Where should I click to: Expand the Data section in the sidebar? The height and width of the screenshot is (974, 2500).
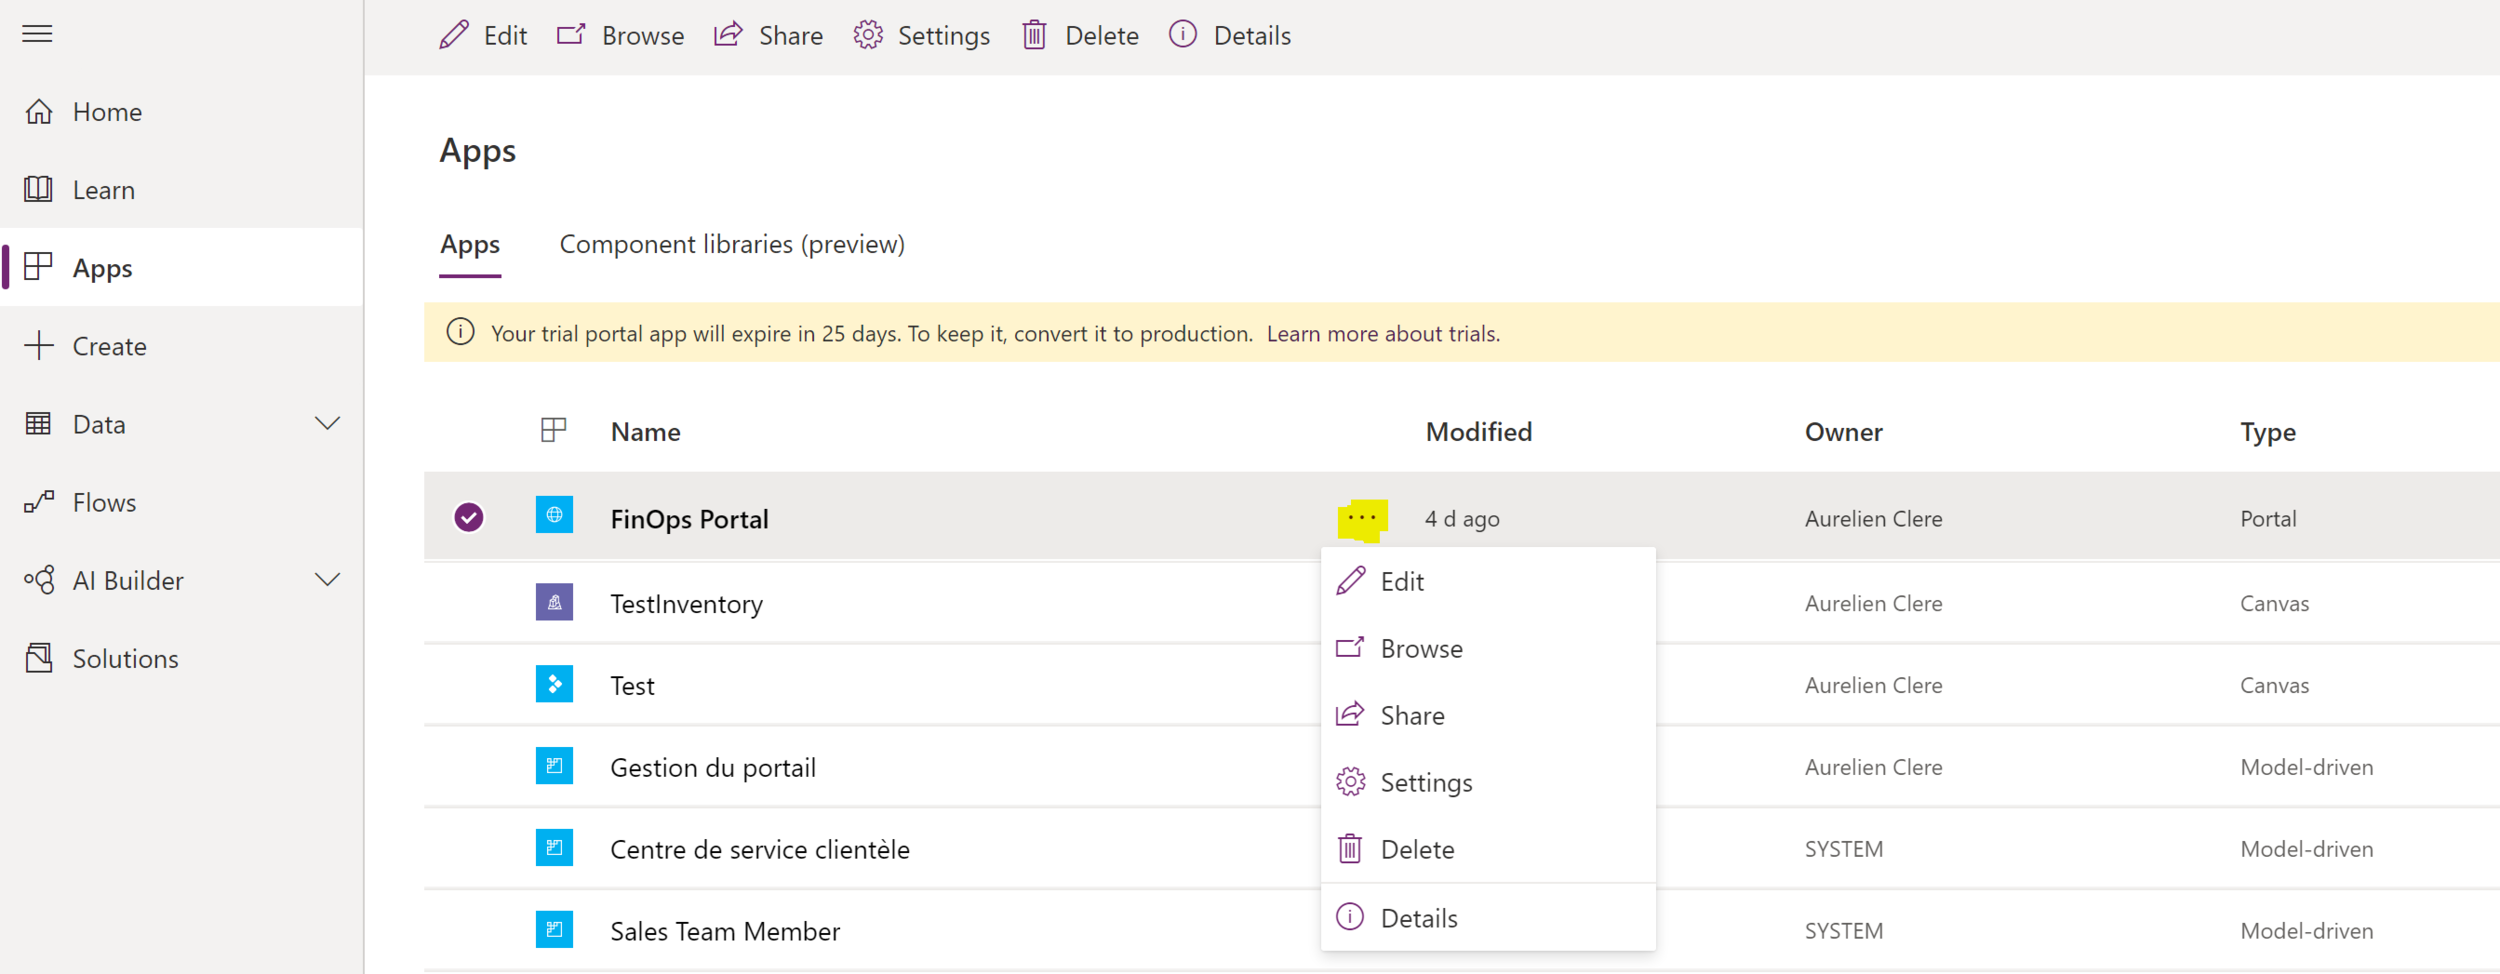click(328, 423)
